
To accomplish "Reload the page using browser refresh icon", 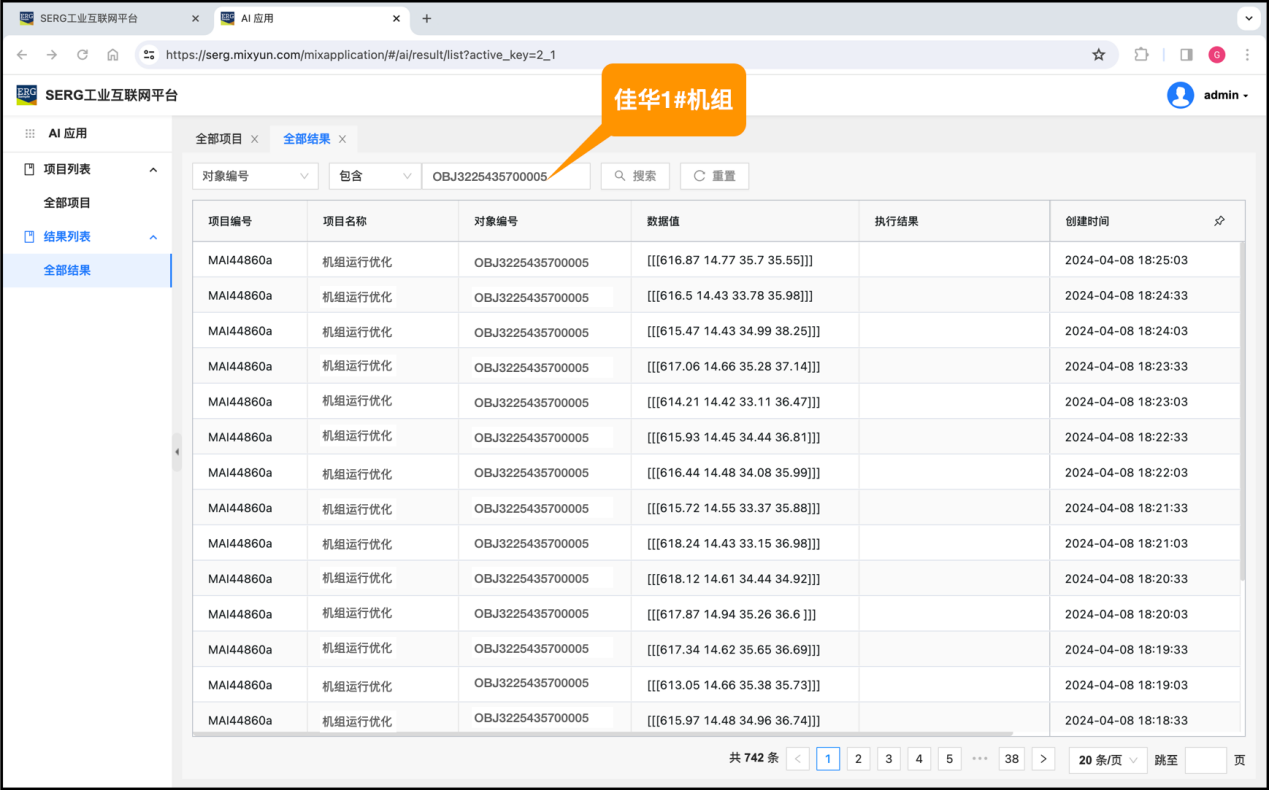I will pyautogui.click(x=82, y=55).
